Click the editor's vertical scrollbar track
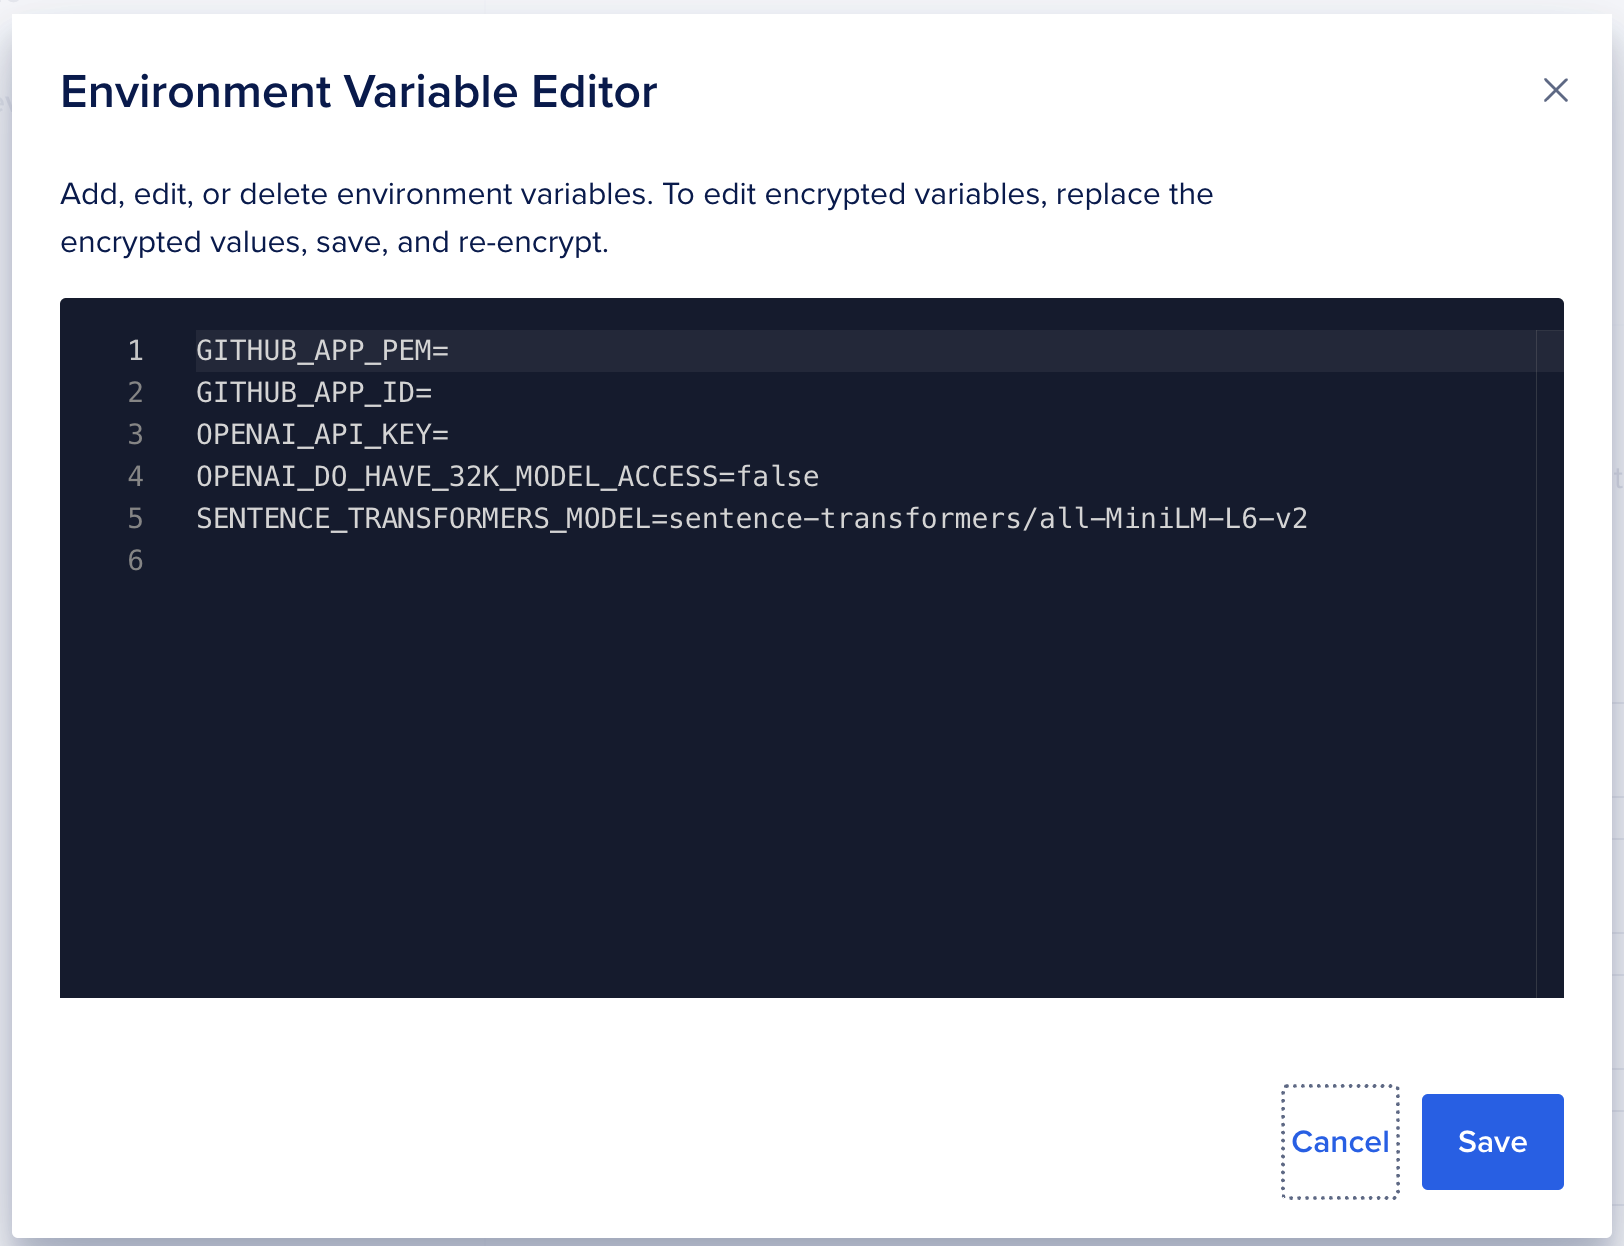The image size is (1624, 1246). click(1550, 664)
